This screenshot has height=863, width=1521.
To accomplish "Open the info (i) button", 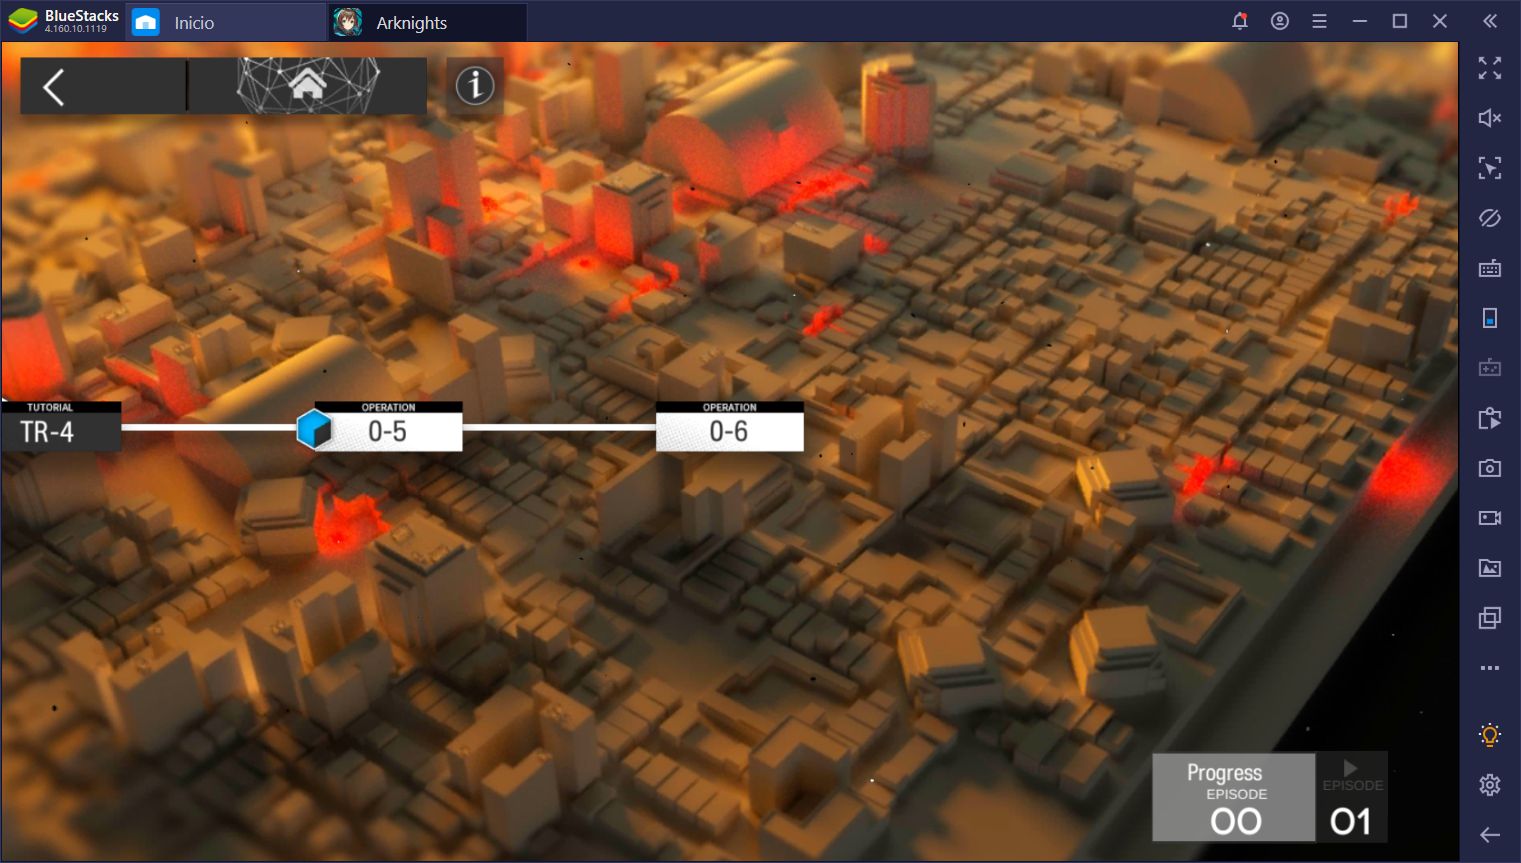I will click(475, 85).
